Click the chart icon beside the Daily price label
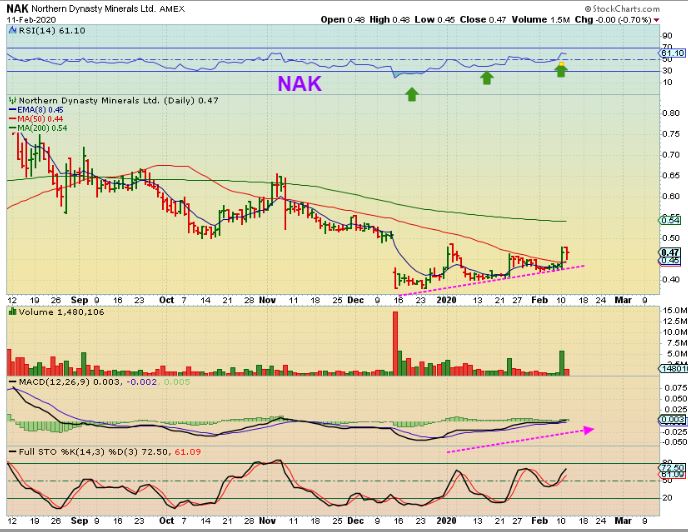 click(13, 101)
